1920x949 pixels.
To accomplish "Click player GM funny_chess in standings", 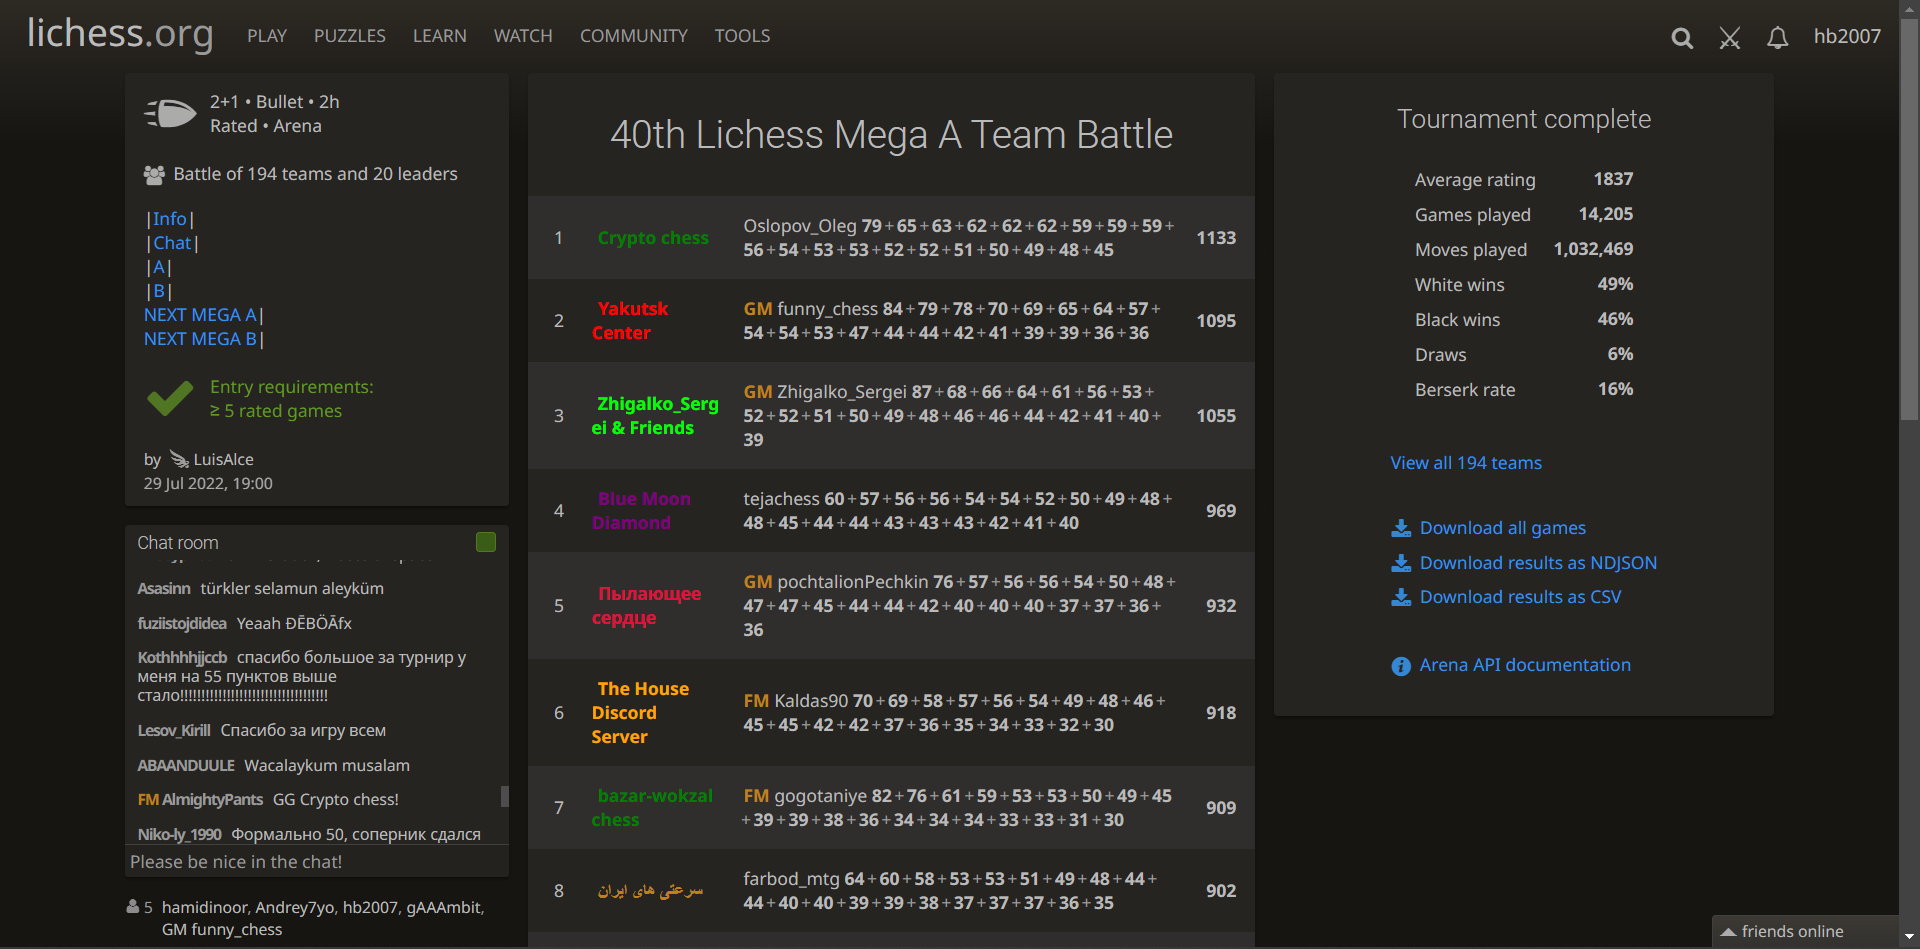I will coord(811,309).
